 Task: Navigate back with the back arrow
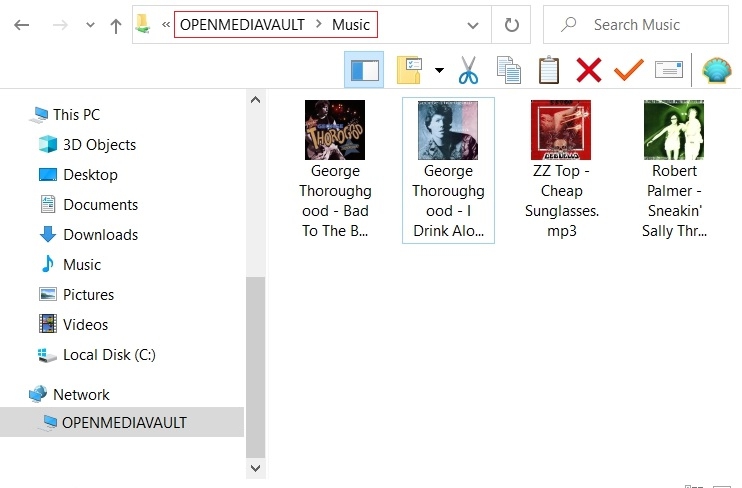click(x=21, y=25)
